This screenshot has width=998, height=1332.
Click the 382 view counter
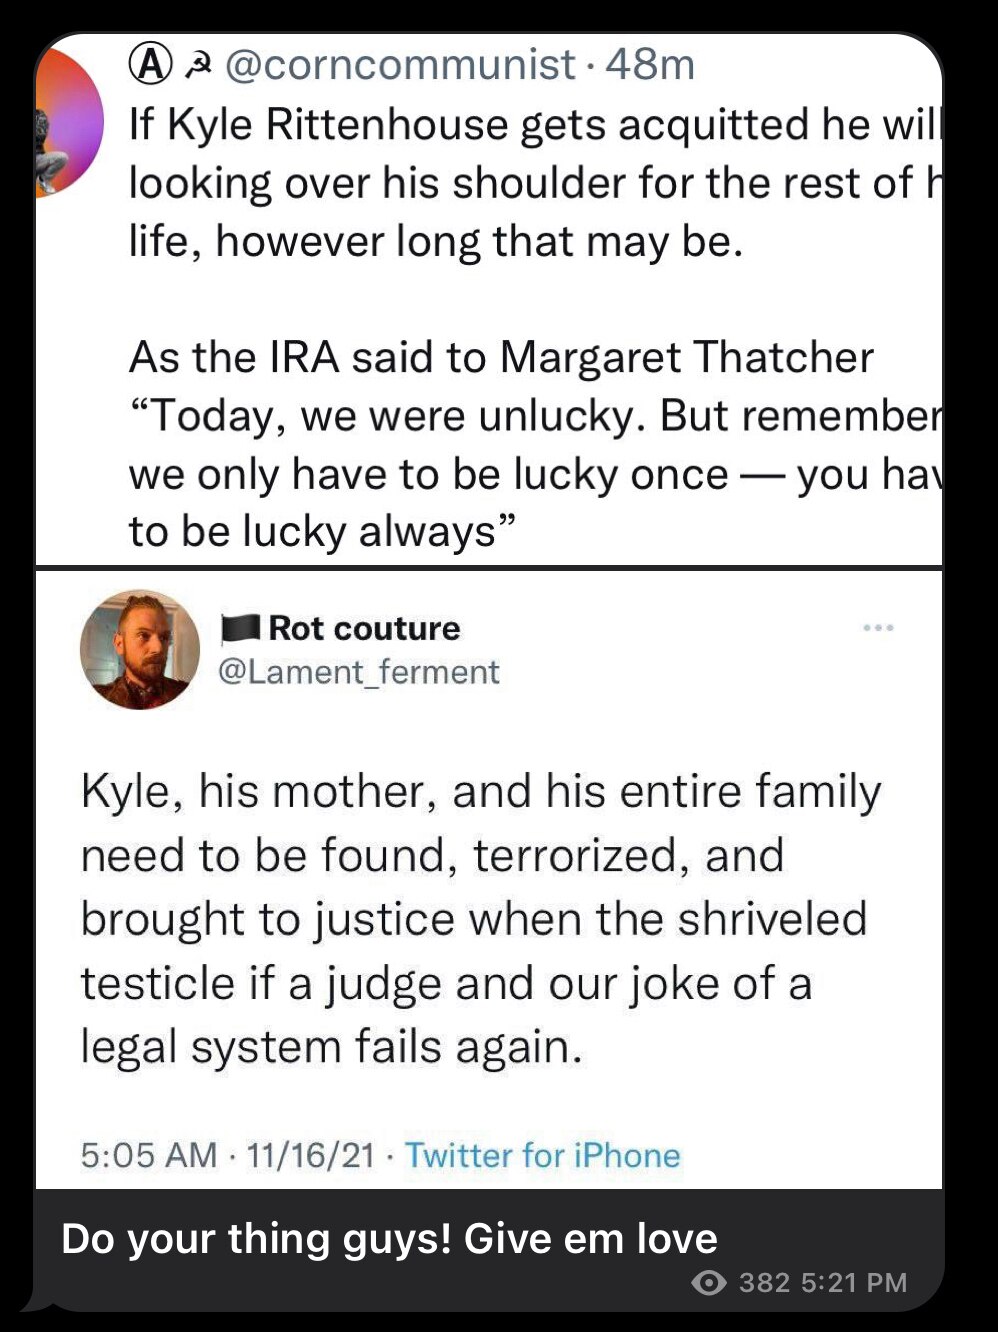[763, 1283]
